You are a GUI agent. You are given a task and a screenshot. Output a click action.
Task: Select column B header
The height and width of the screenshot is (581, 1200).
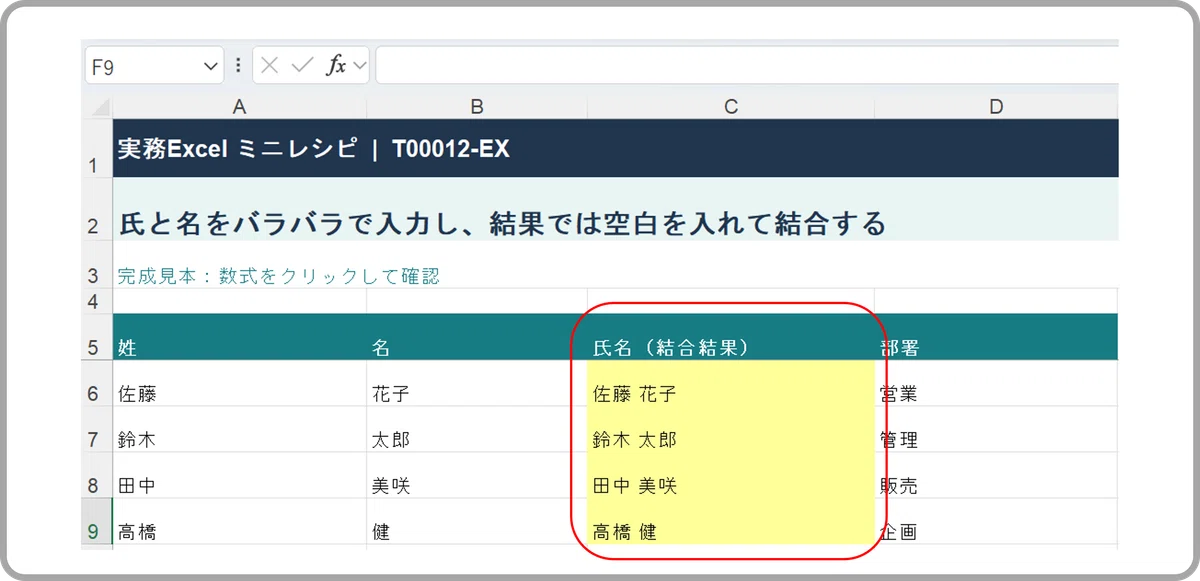point(477,107)
